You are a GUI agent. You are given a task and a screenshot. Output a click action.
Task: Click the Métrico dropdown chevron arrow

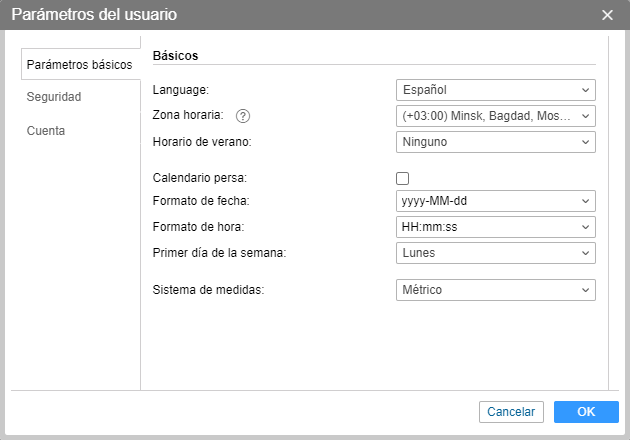click(x=585, y=290)
